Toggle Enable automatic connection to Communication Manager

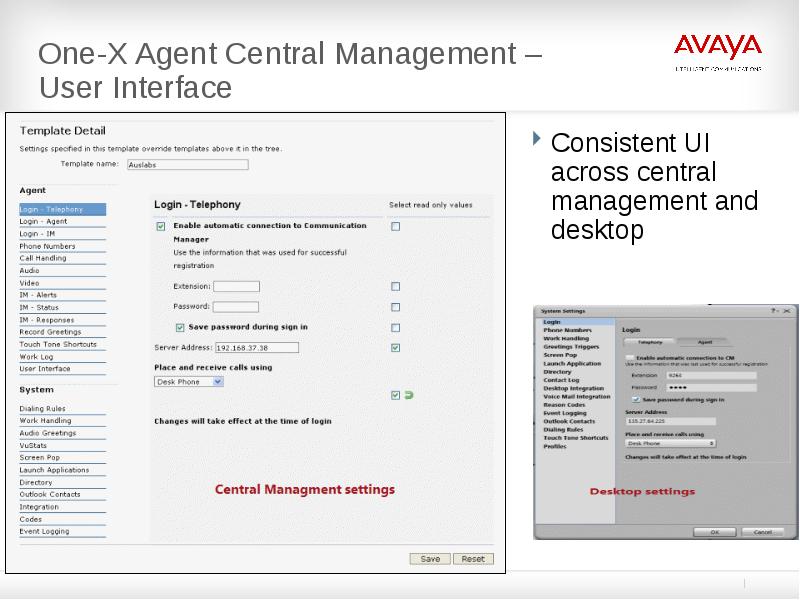[x=161, y=227]
